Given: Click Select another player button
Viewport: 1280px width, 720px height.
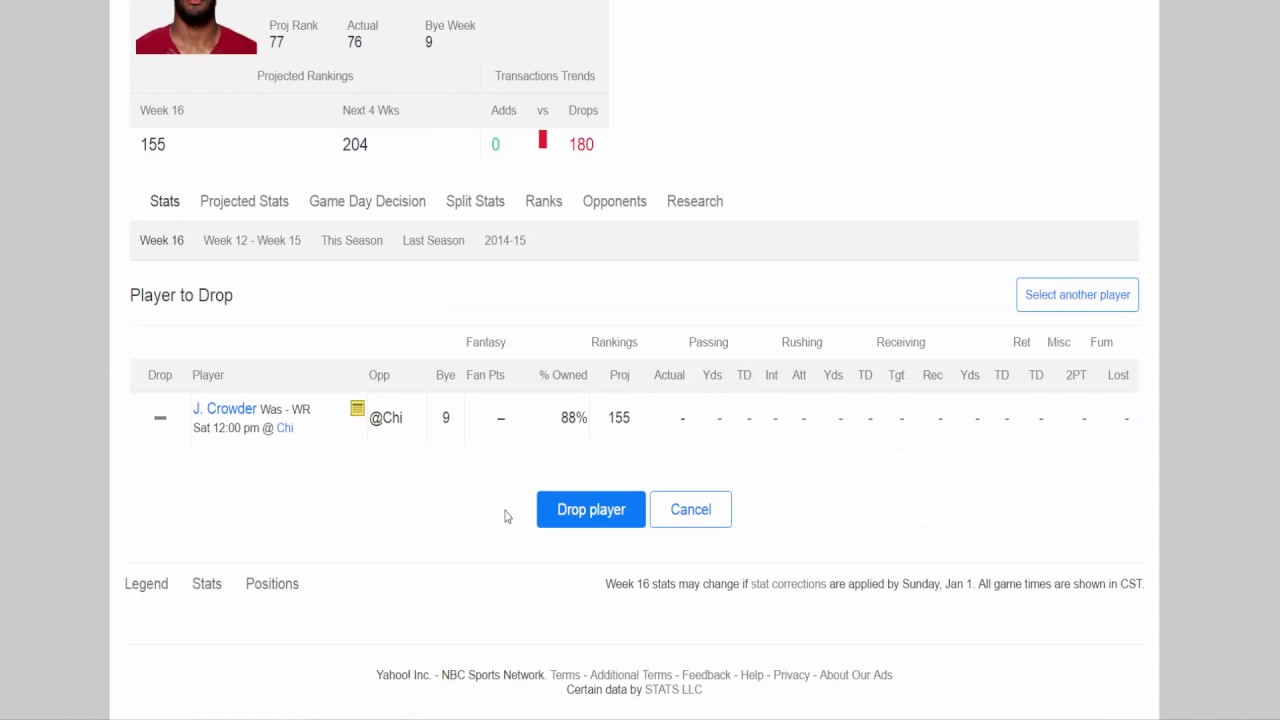Looking at the screenshot, I should click(1077, 295).
